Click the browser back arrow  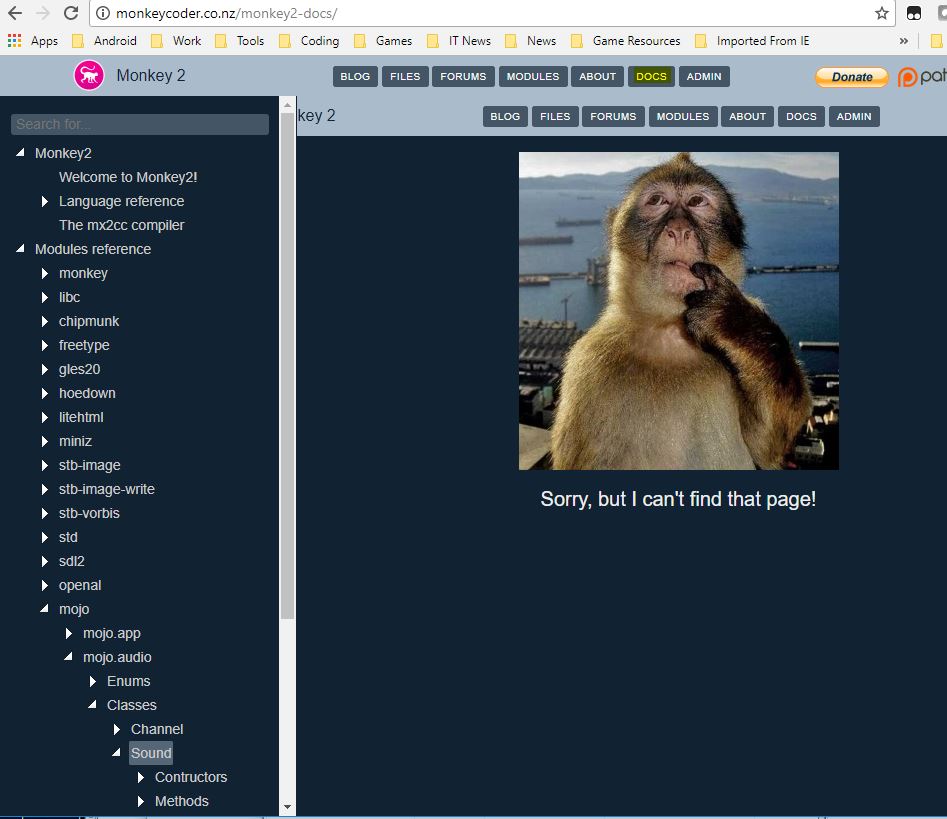tap(15, 13)
